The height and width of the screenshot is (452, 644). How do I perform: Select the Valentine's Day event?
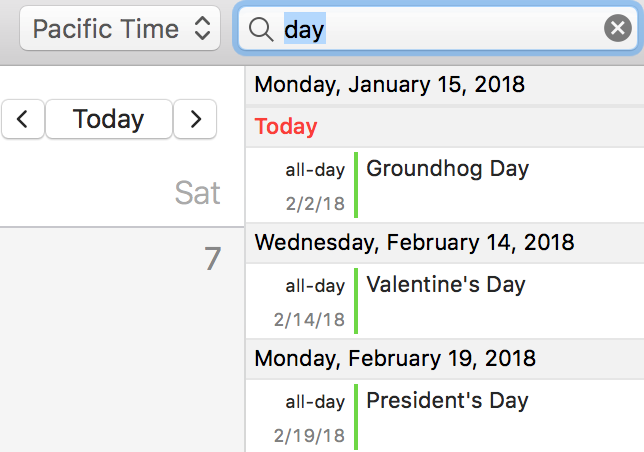coord(445,285)
